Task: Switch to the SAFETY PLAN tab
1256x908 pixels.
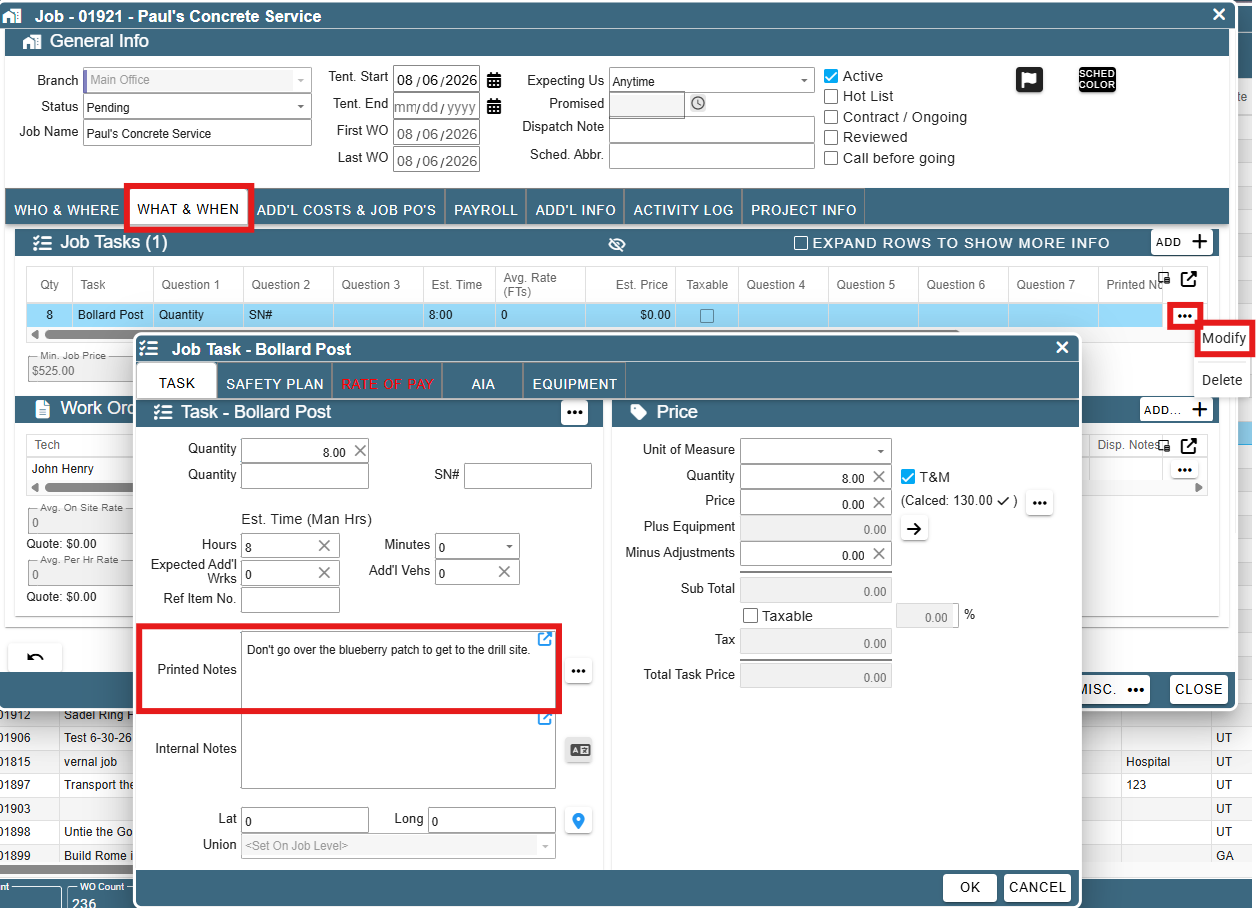Action: [x=274, y=383]
